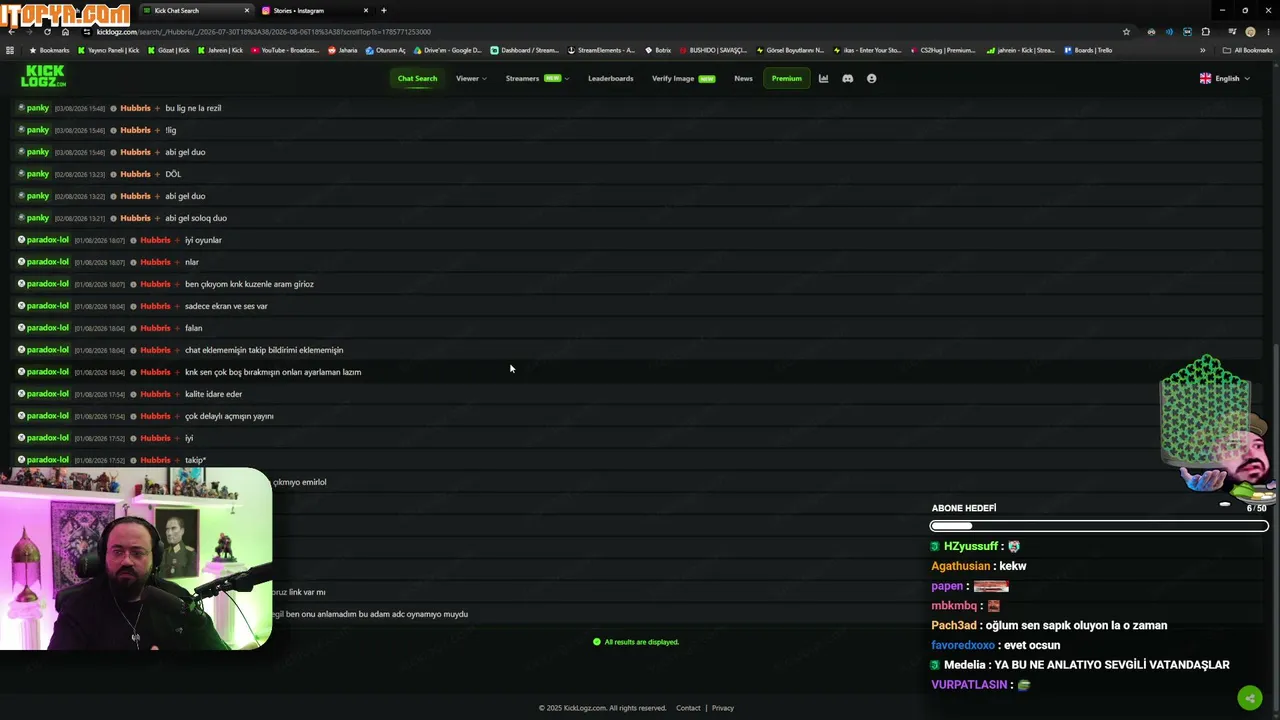Expand the Streamers dropdown menu
1280x720 pixels.
pos(537,78)
